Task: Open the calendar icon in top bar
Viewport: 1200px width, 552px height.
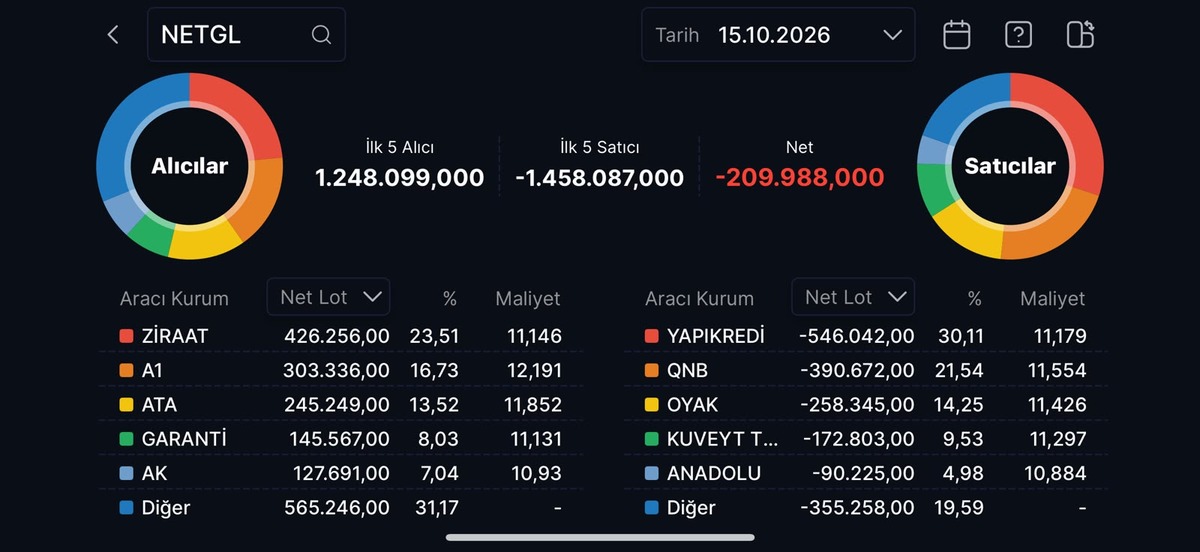Action: coord(957,35)
